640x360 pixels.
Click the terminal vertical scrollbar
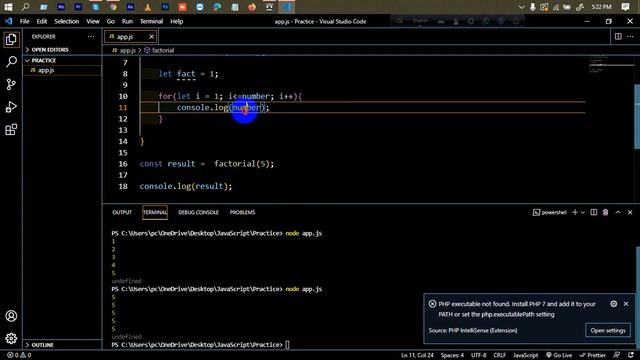tap(637, 298)
